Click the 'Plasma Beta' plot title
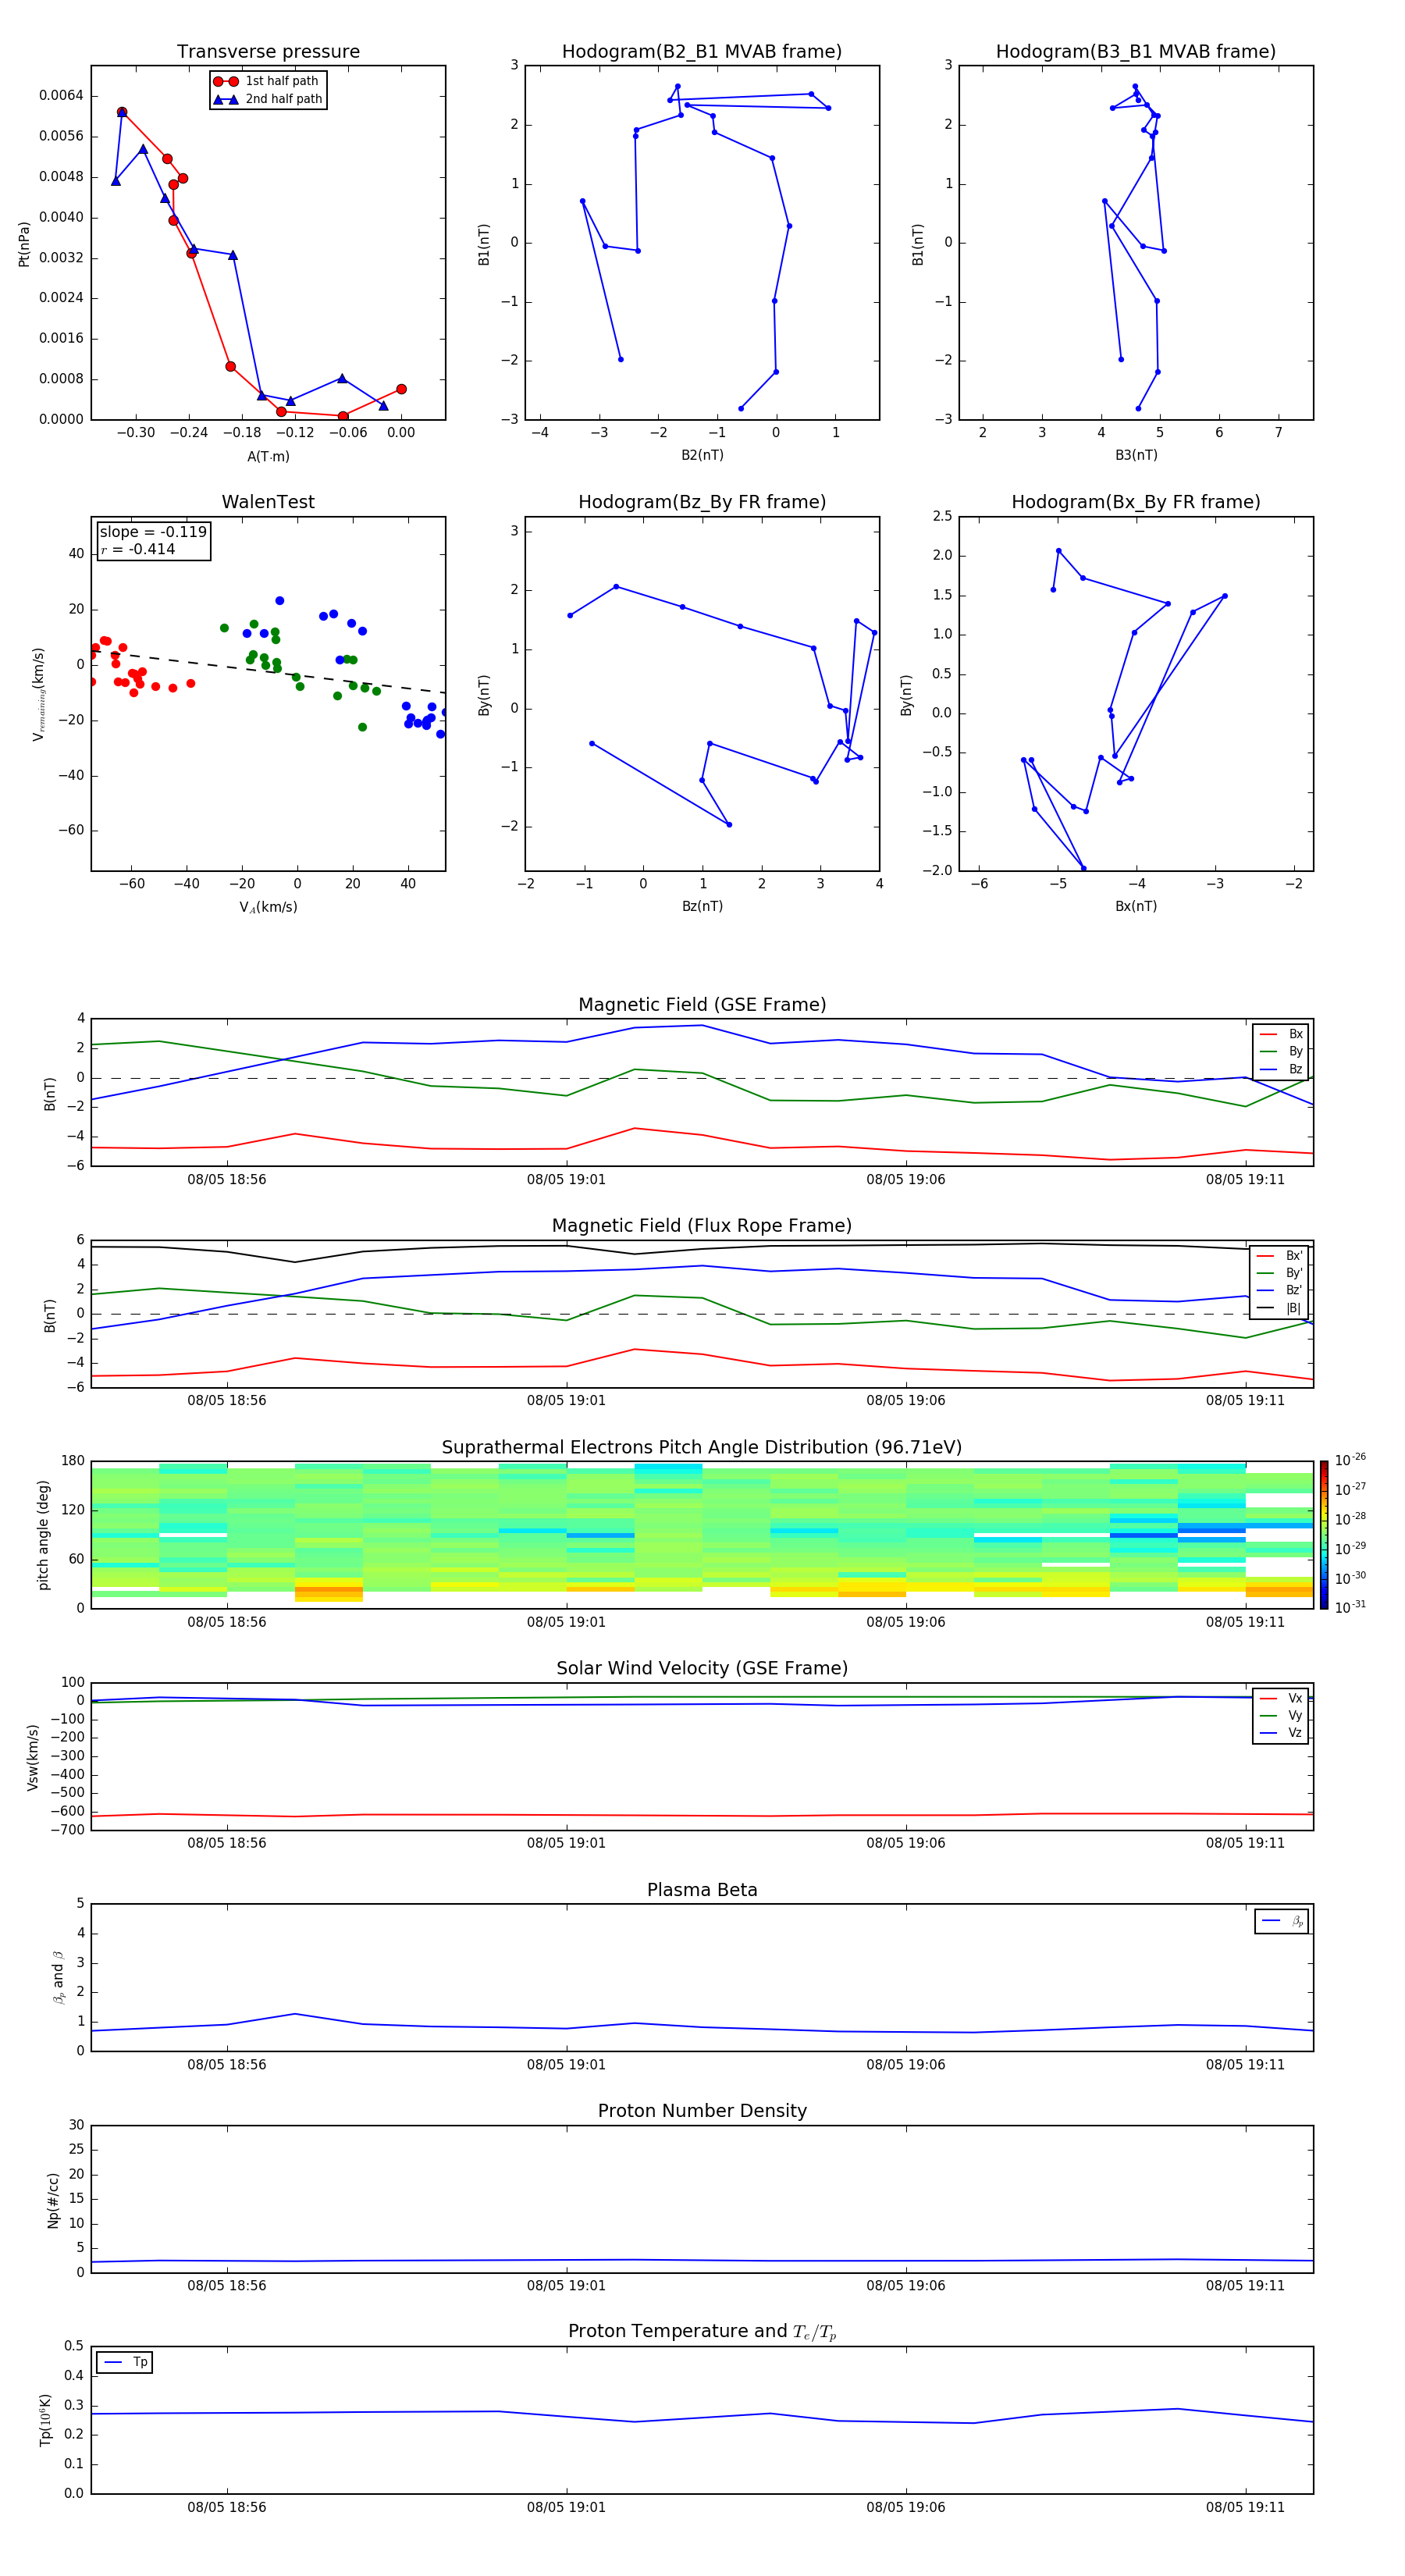 click(x=702, y=1890)
